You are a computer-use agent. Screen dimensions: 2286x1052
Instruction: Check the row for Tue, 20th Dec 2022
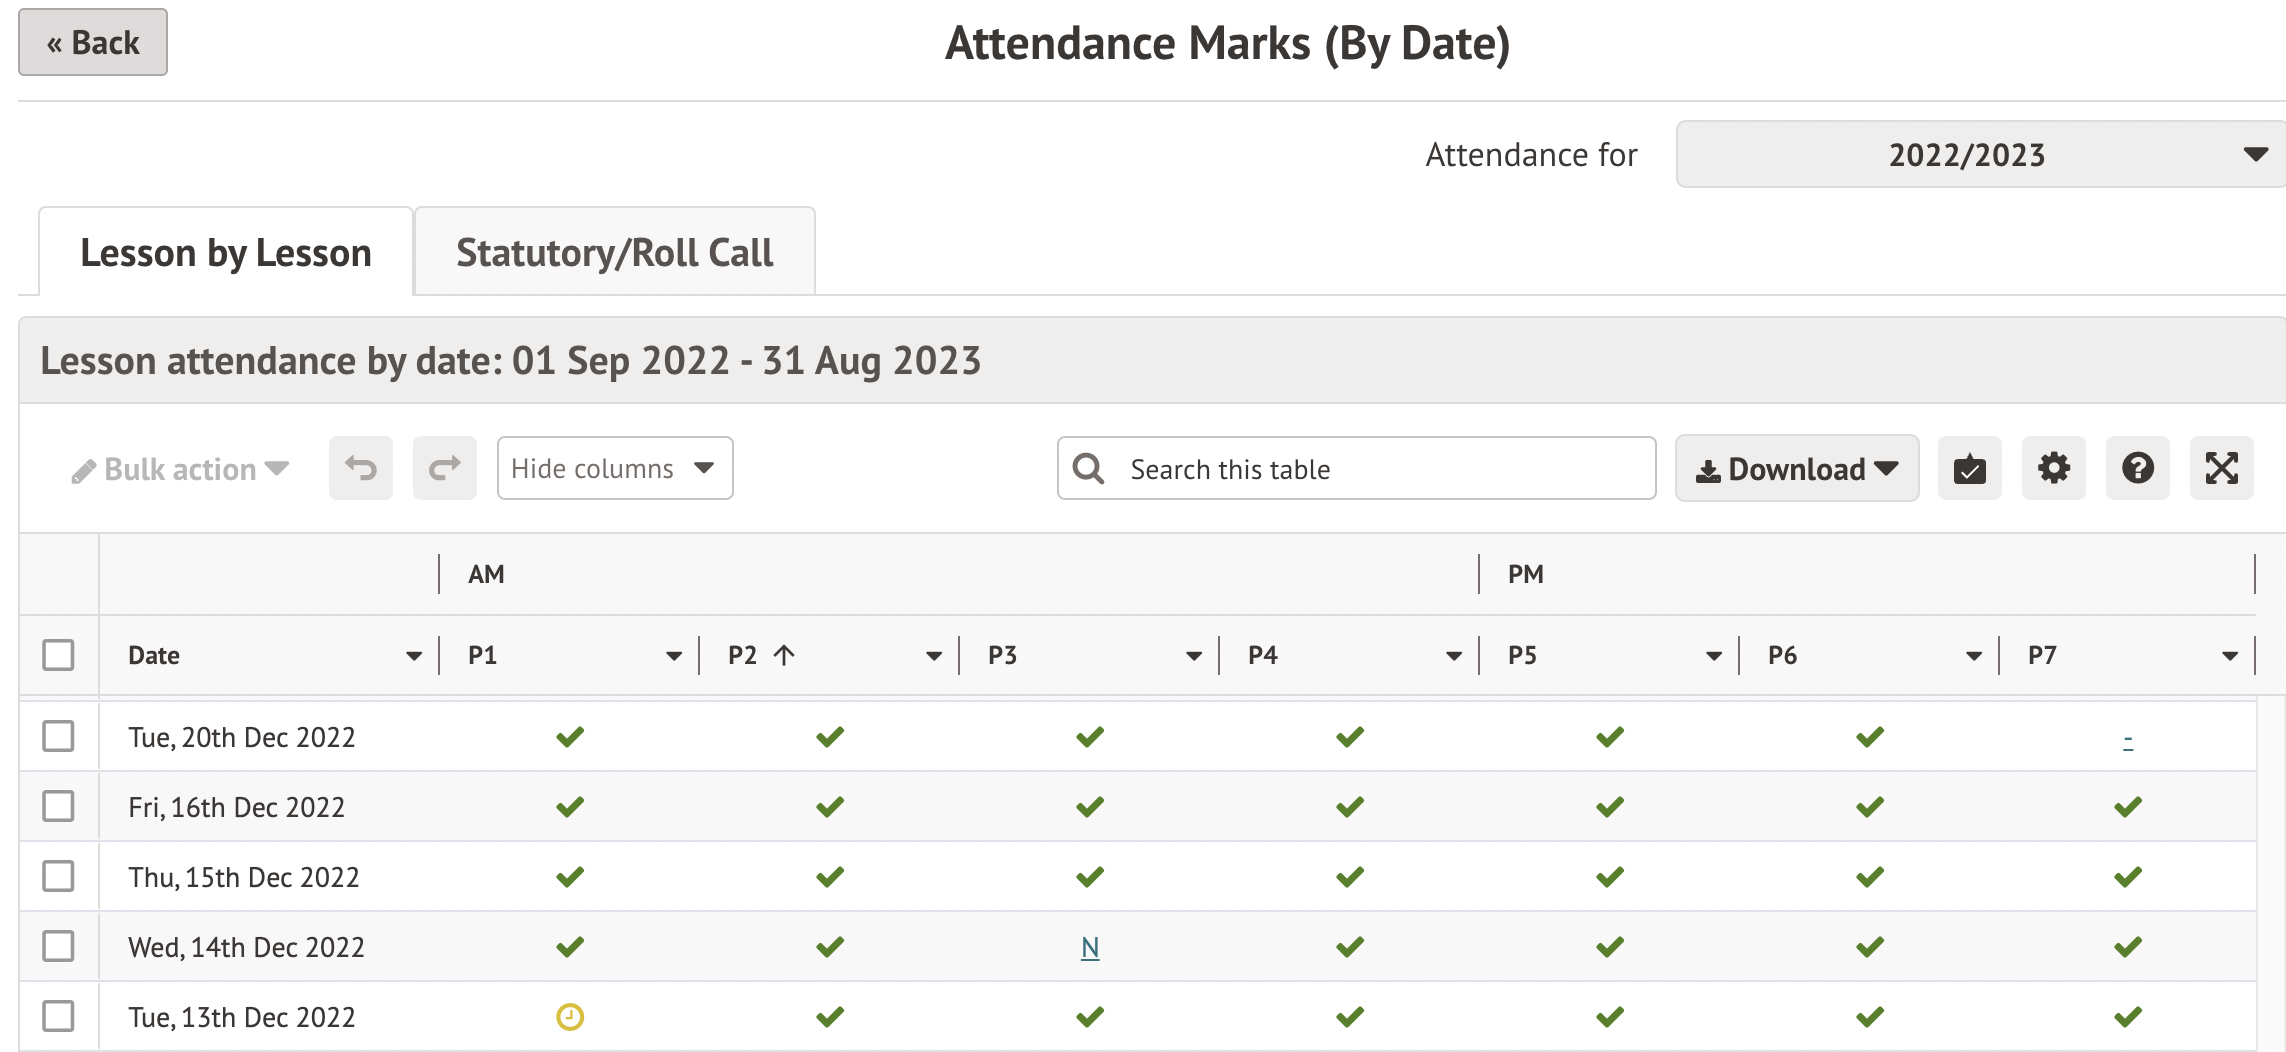pos(59,737)
